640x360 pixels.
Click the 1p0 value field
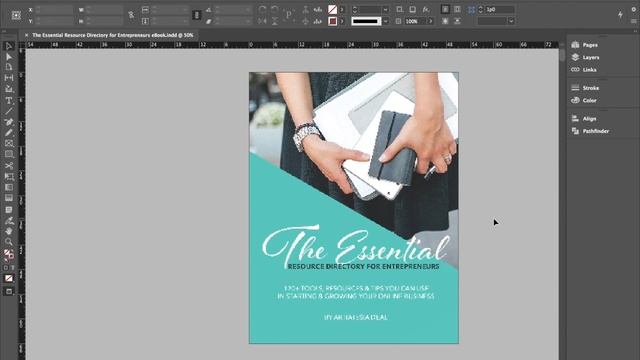click(x=500, y=9)
